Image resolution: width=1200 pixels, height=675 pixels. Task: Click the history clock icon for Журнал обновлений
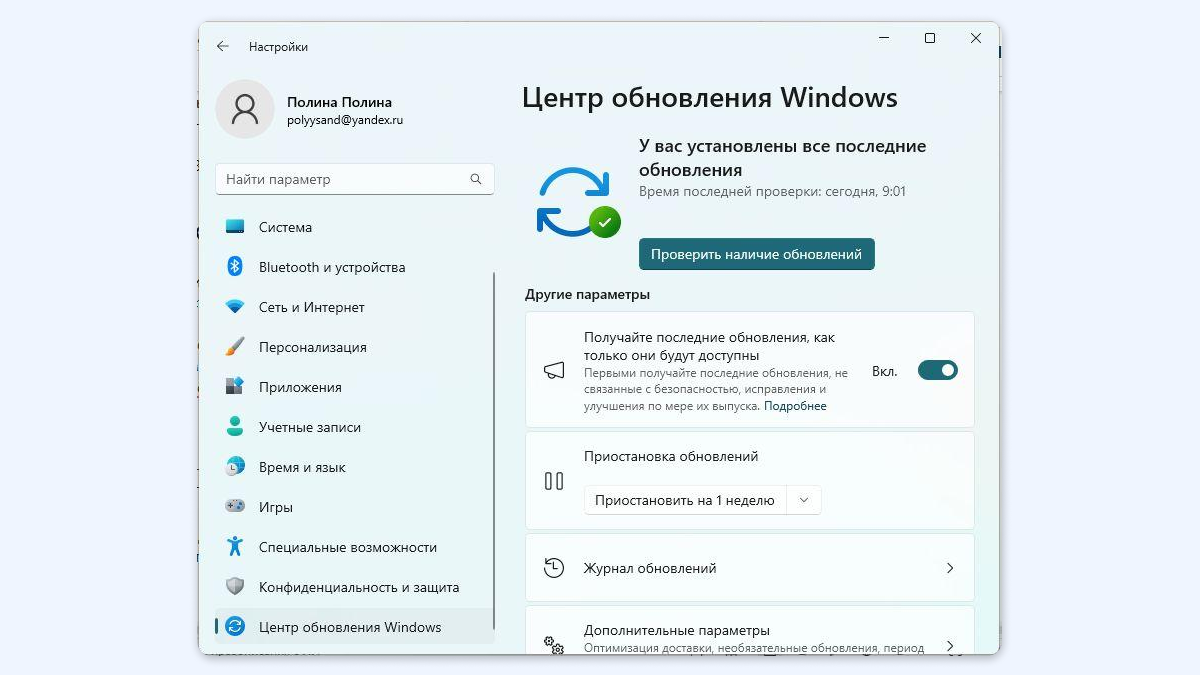coord(554,568)
